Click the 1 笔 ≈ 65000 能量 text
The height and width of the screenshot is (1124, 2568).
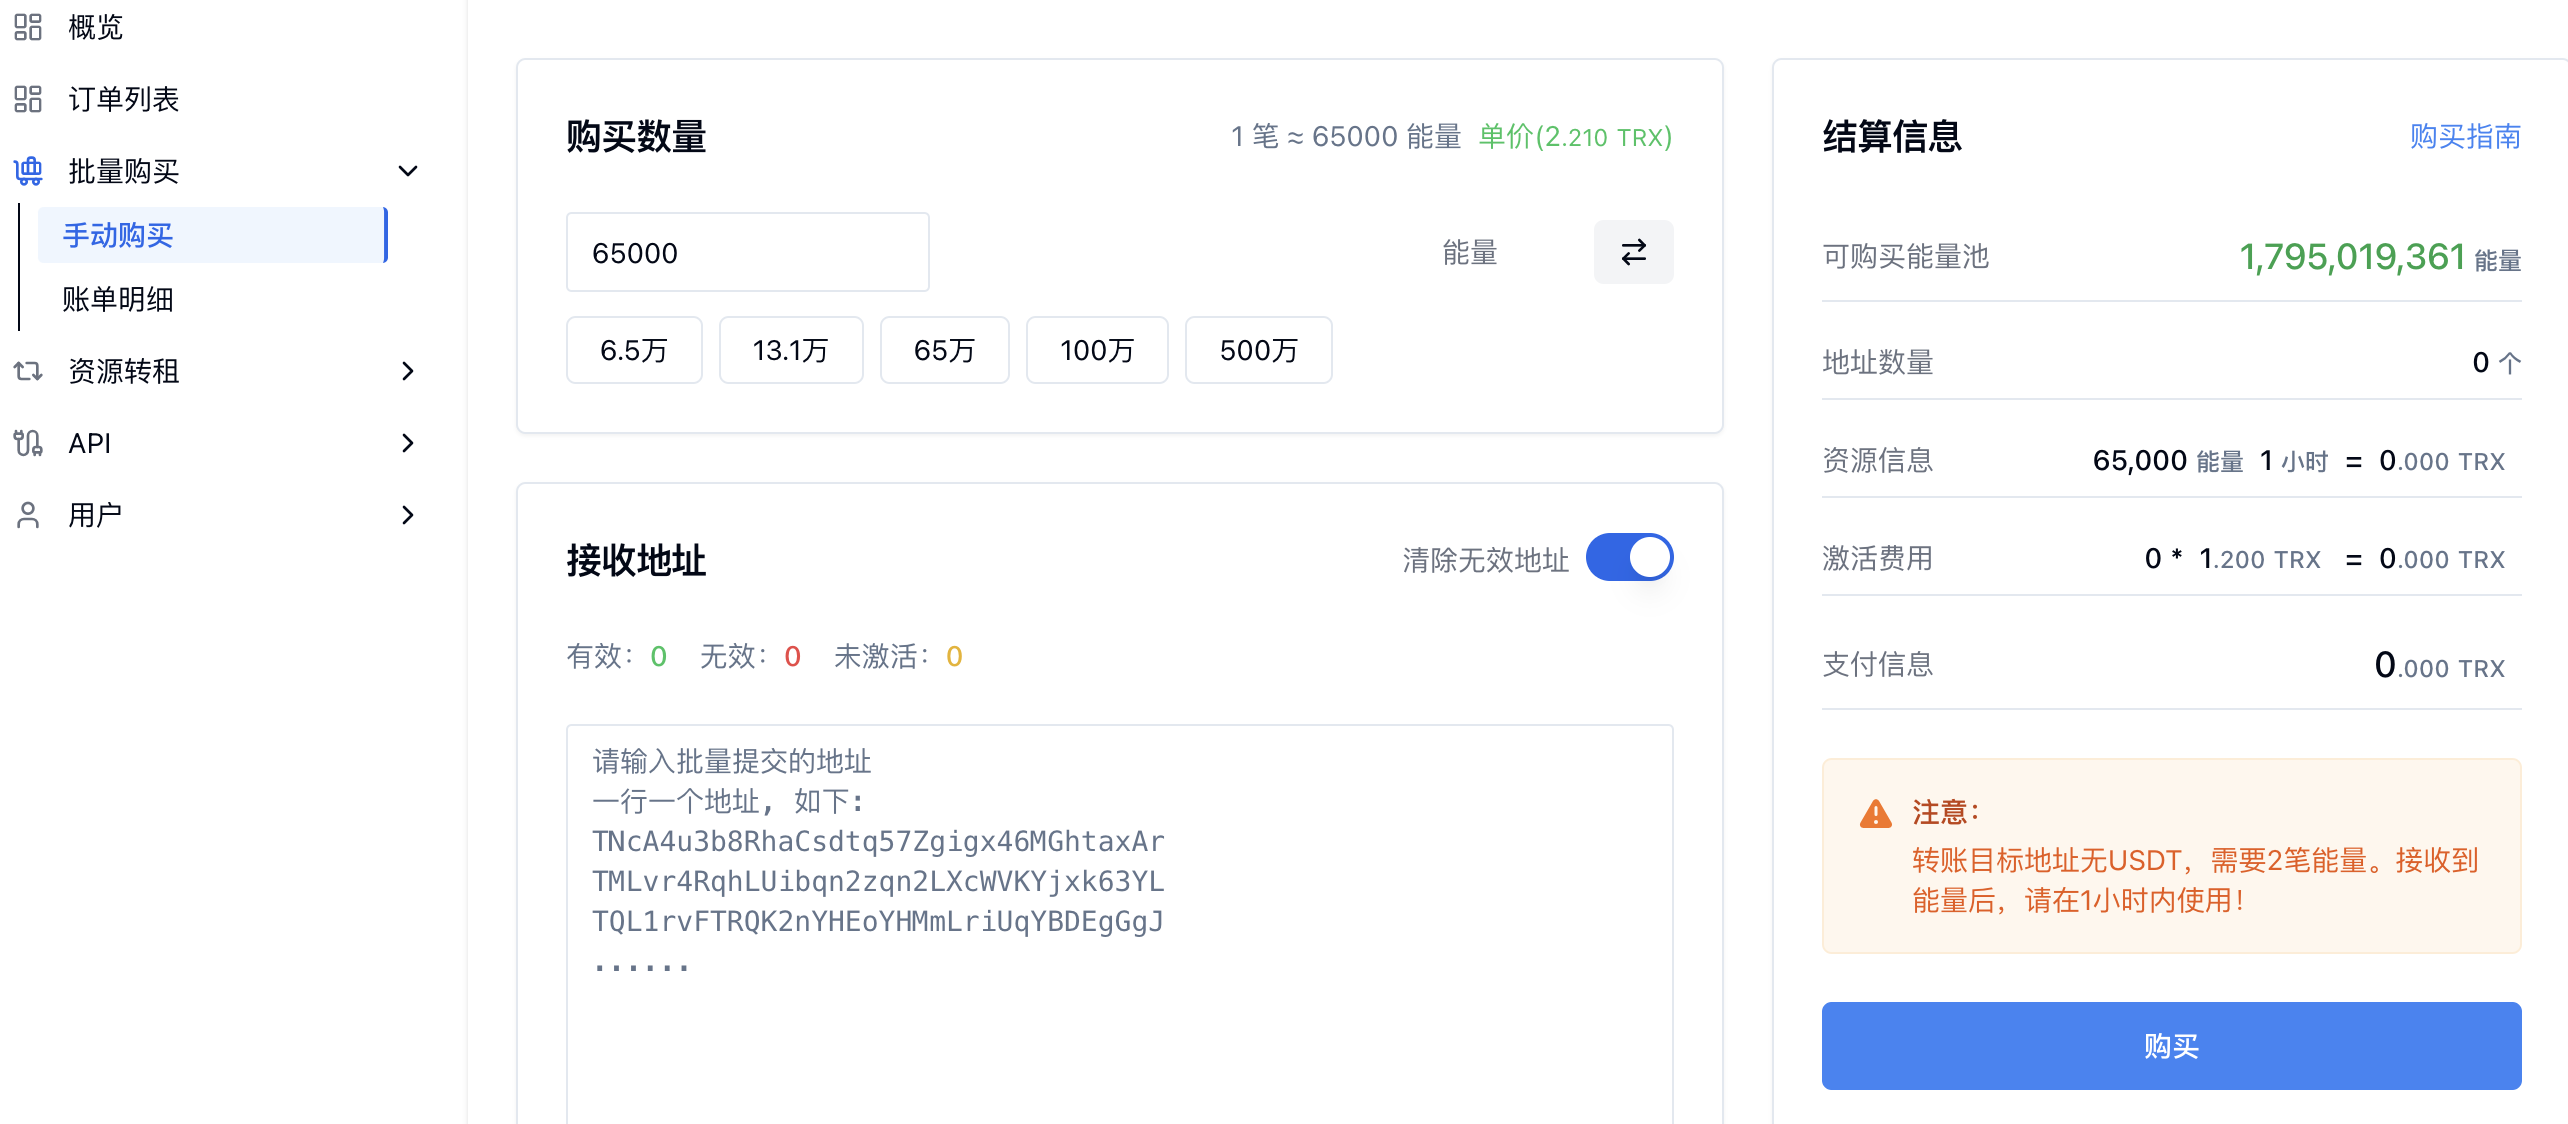(x=1346, y=136)
